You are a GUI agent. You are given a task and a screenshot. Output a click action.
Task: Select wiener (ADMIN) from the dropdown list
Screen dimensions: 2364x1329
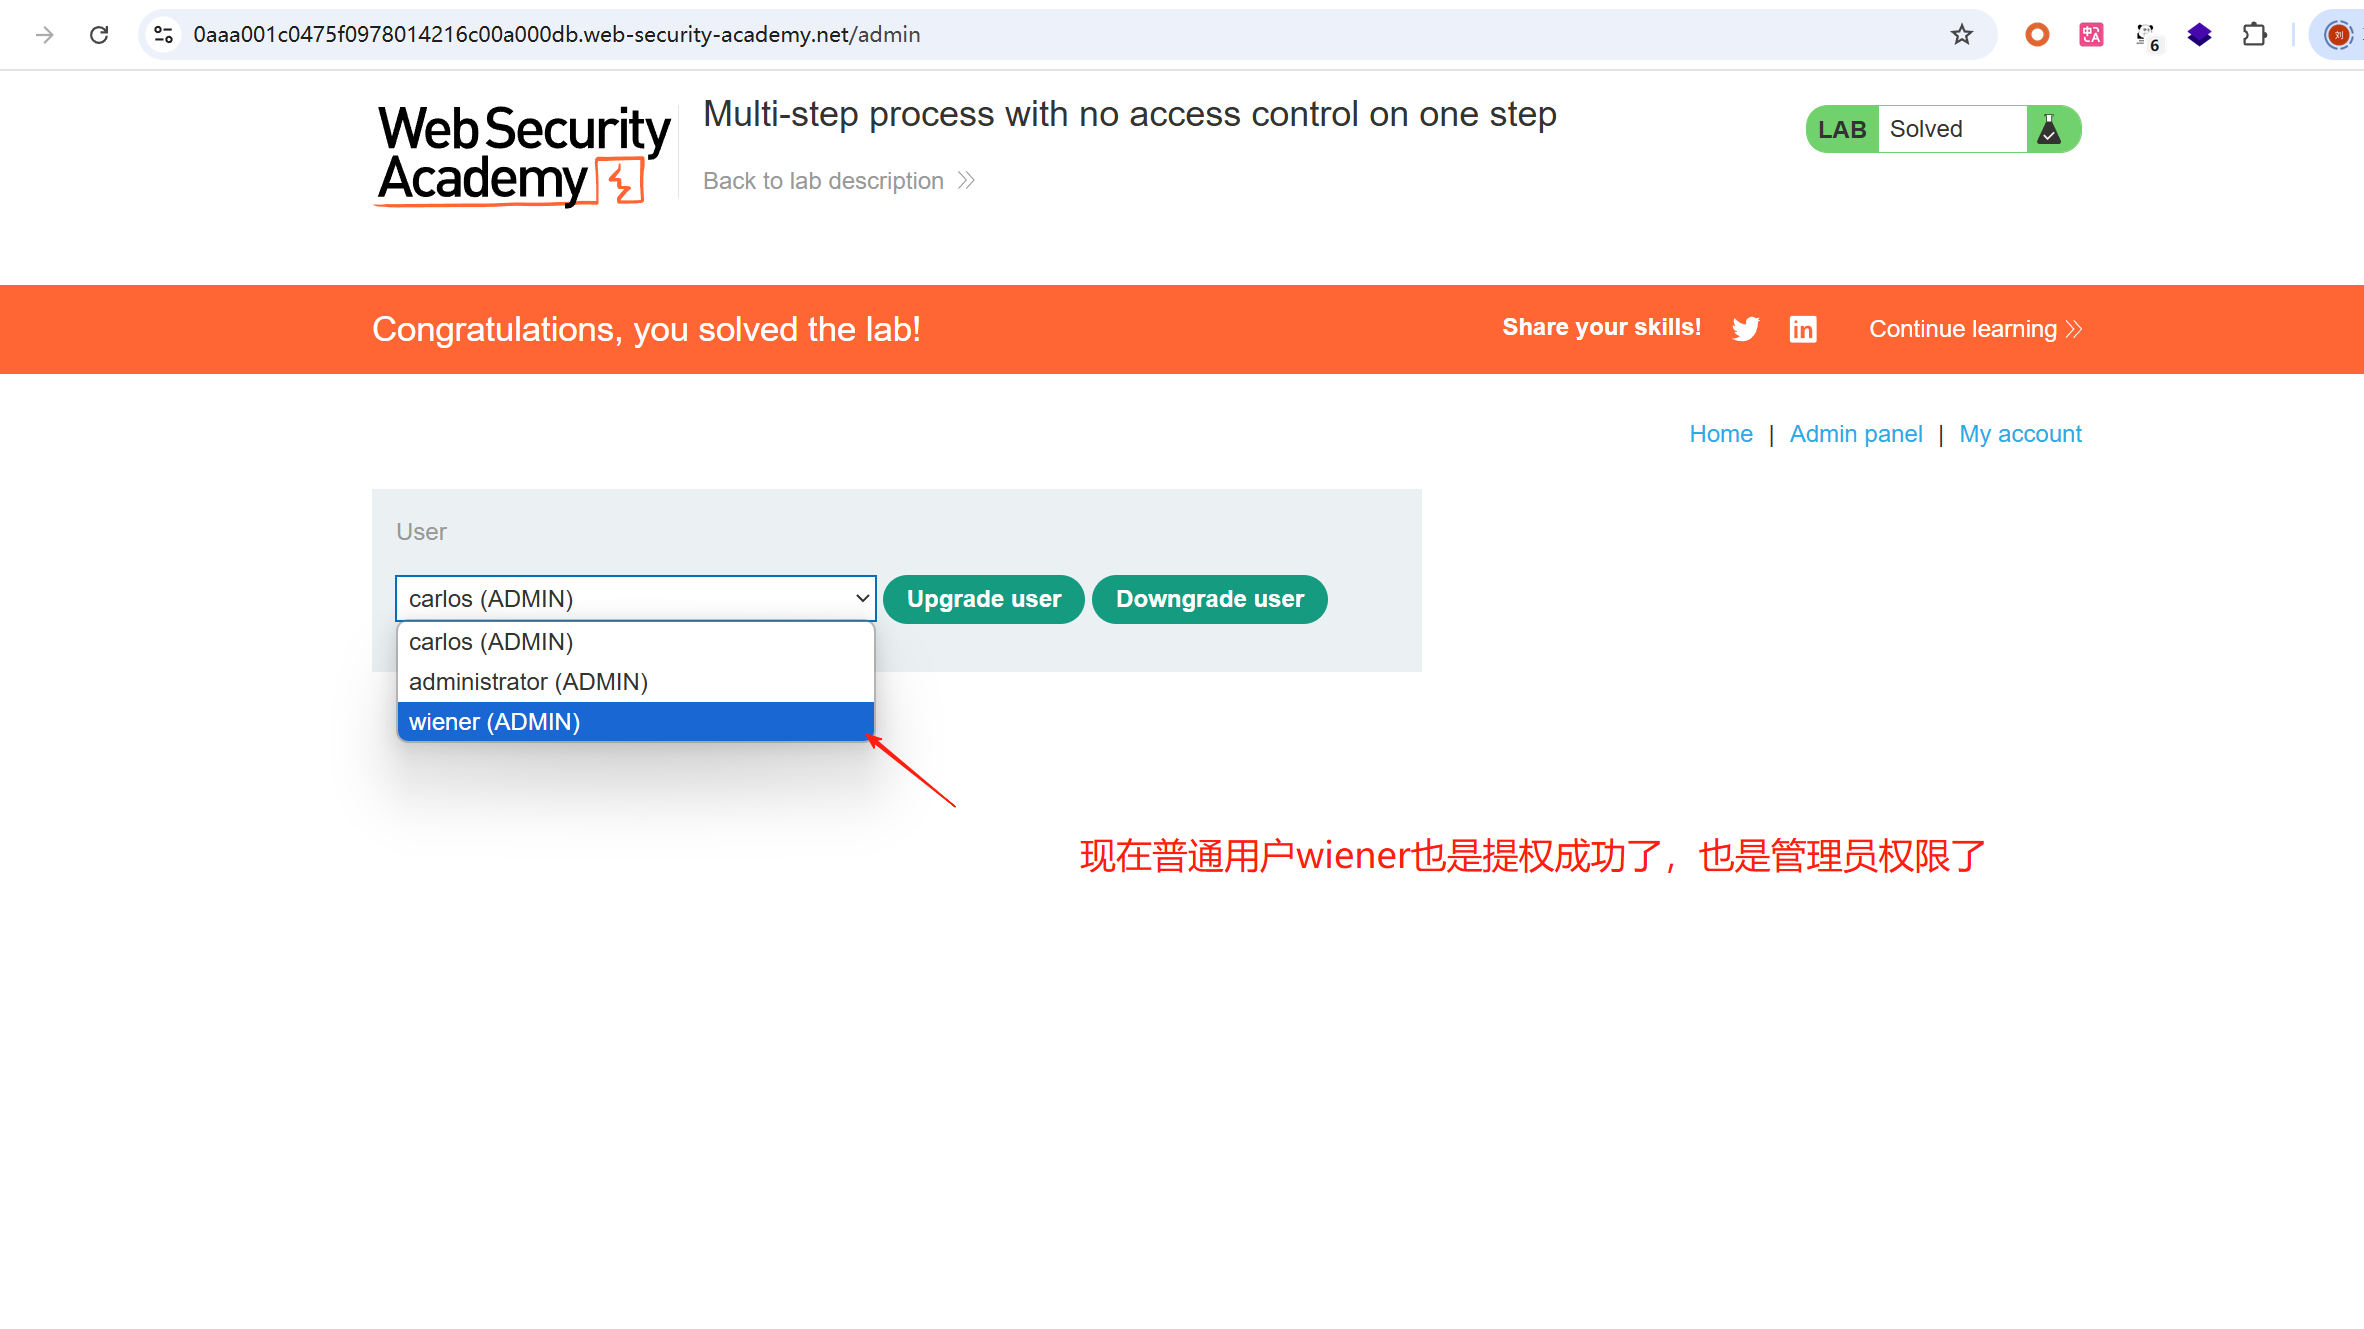point(635,722)
